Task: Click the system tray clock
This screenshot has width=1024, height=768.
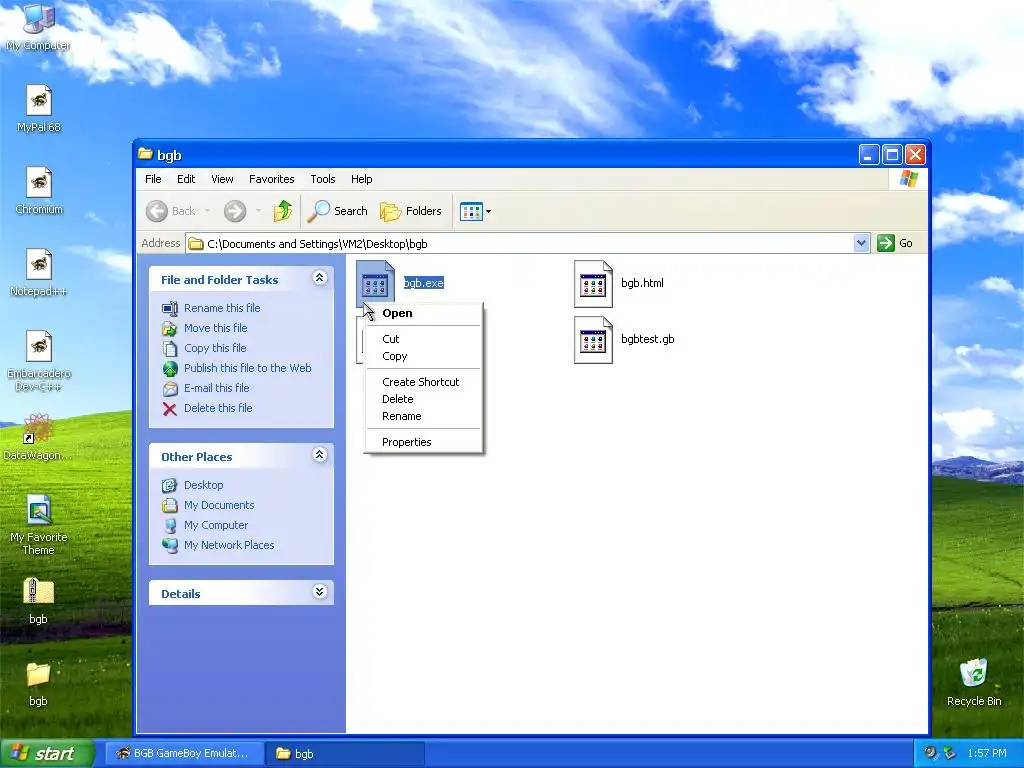Action: [x=987, y=754]
